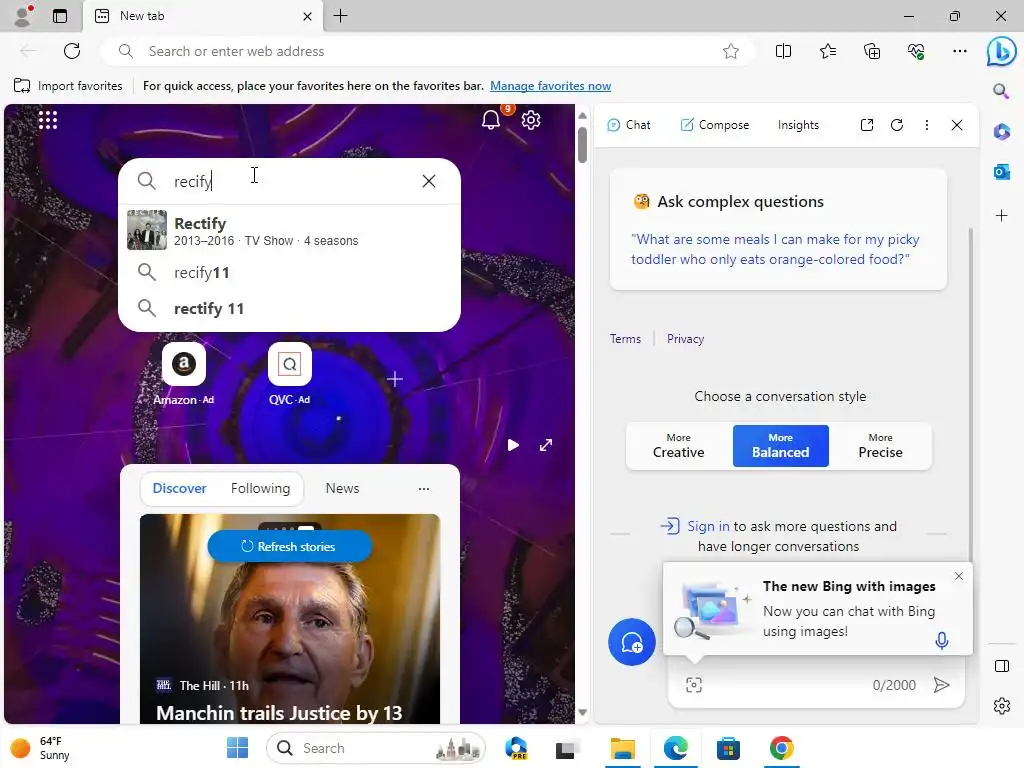1024x768 pixels.
Task: Toggle sidebar visibility icon
Action: [1001, 666]
